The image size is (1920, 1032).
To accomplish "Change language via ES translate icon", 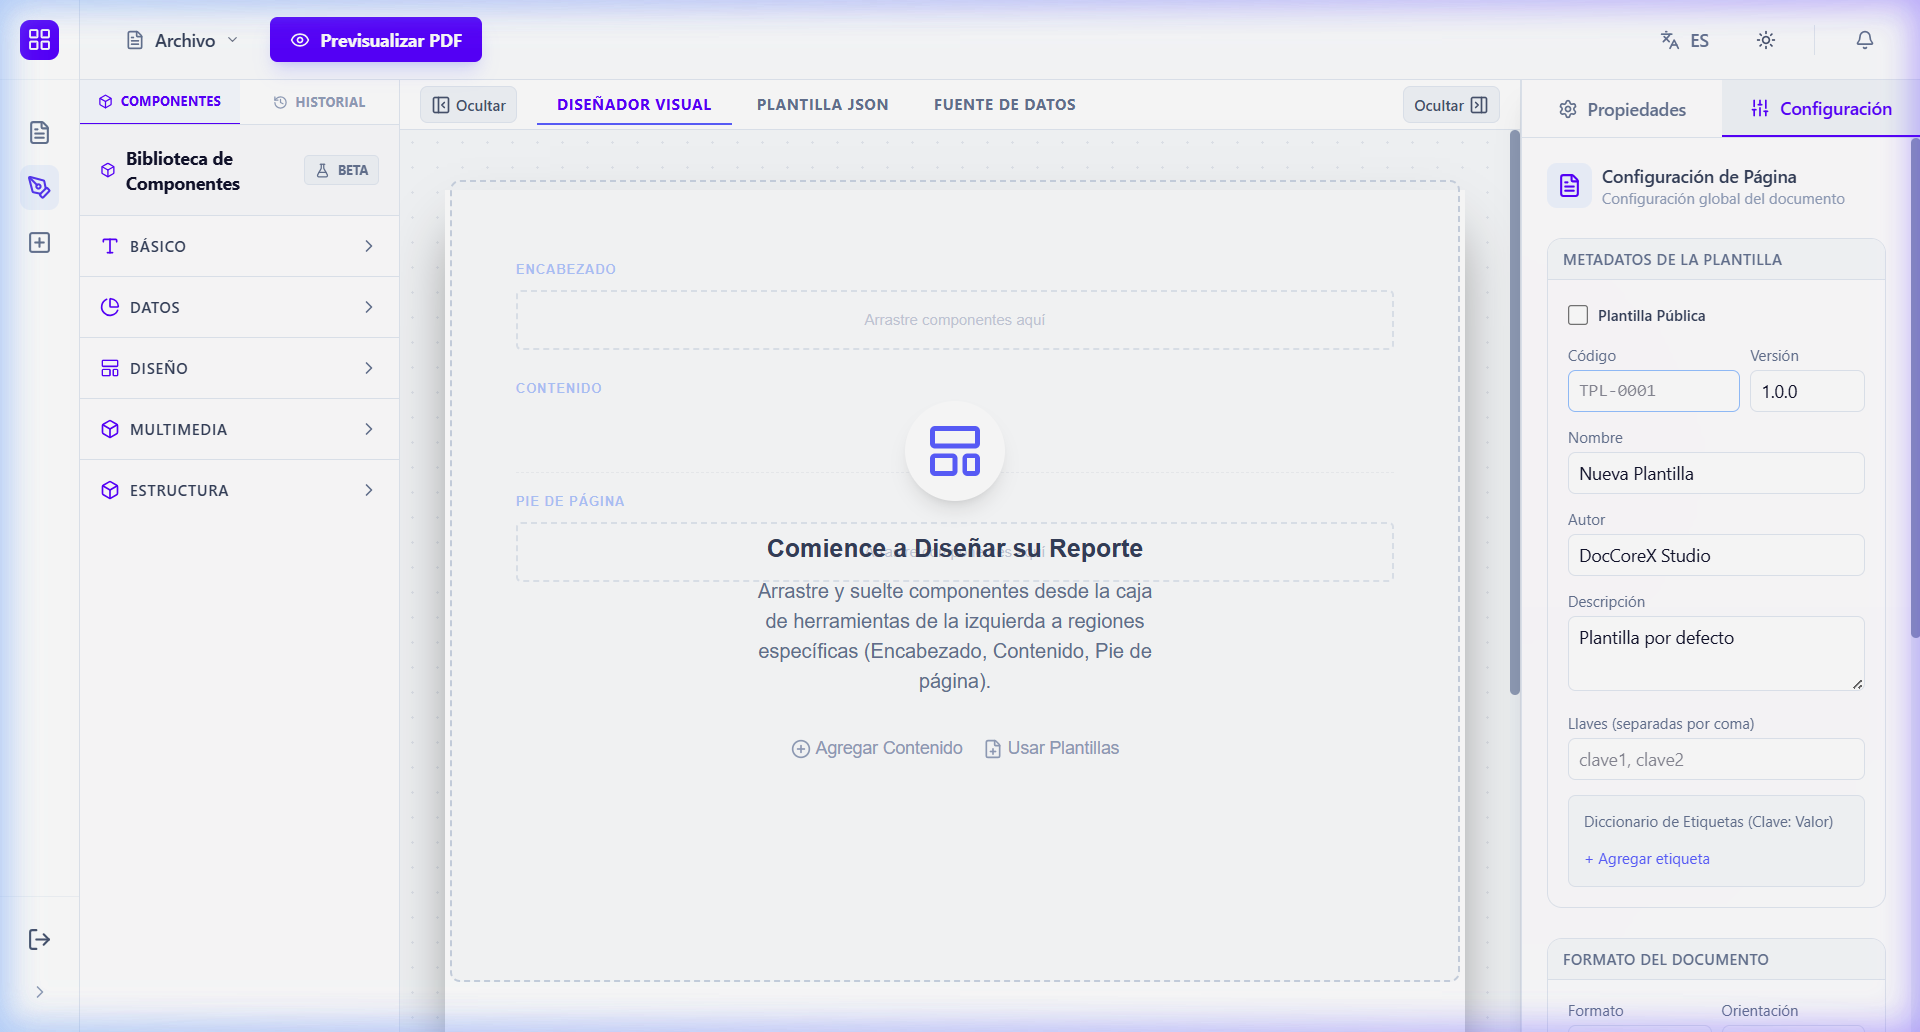I will [x=1685, y=40].
